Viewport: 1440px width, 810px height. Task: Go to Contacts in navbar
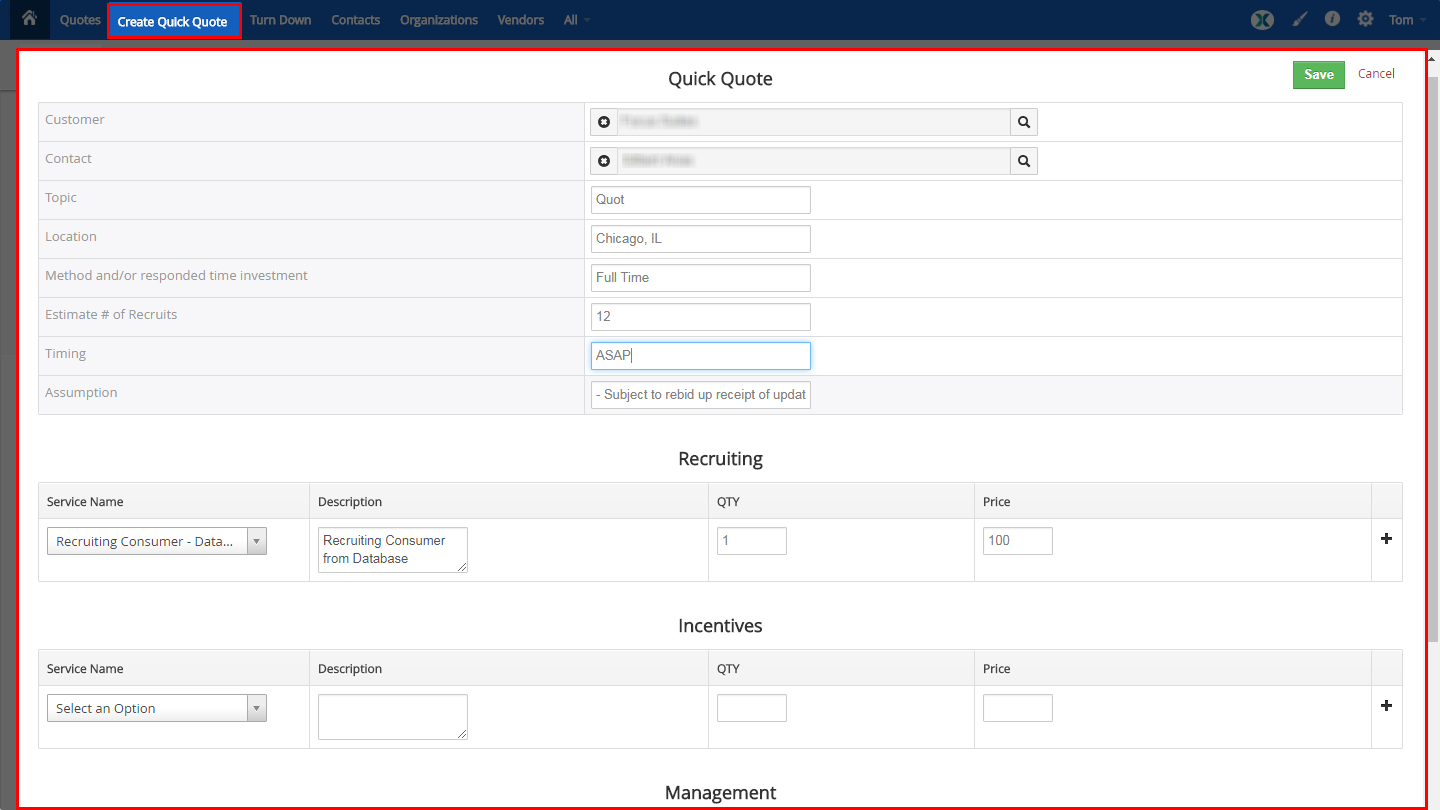355,20
